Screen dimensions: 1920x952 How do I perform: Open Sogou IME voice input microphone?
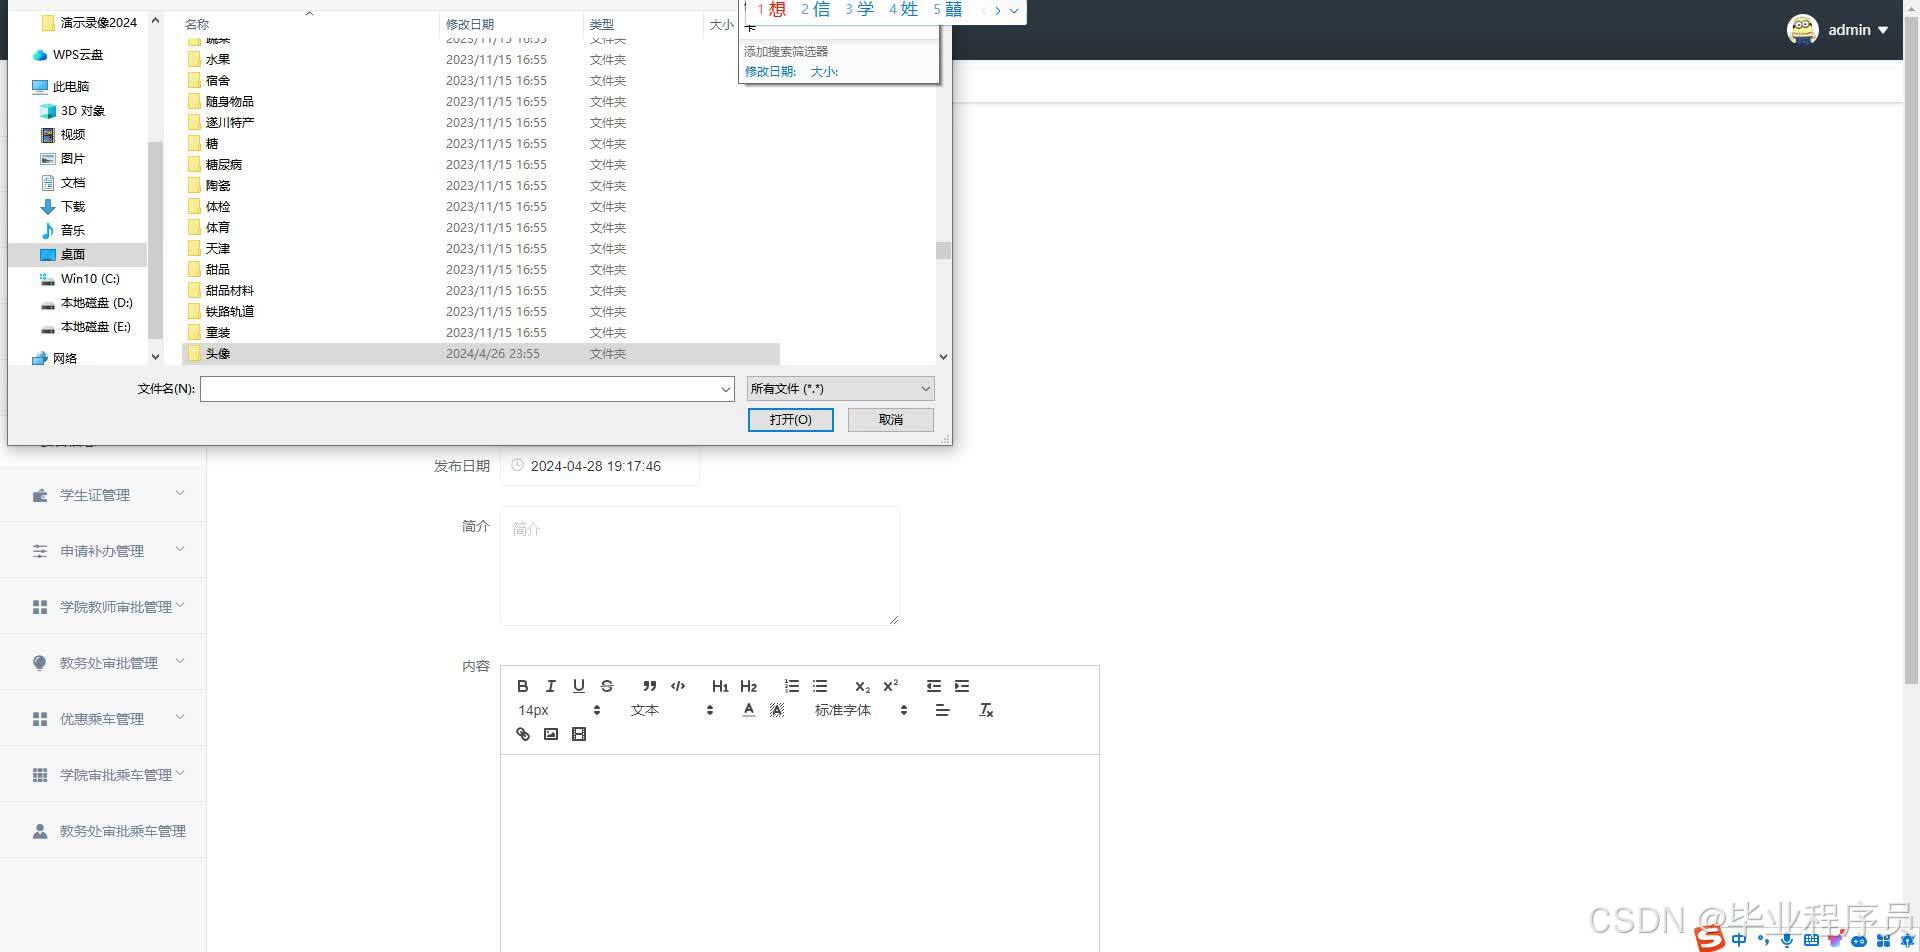tap(1787, 940)
